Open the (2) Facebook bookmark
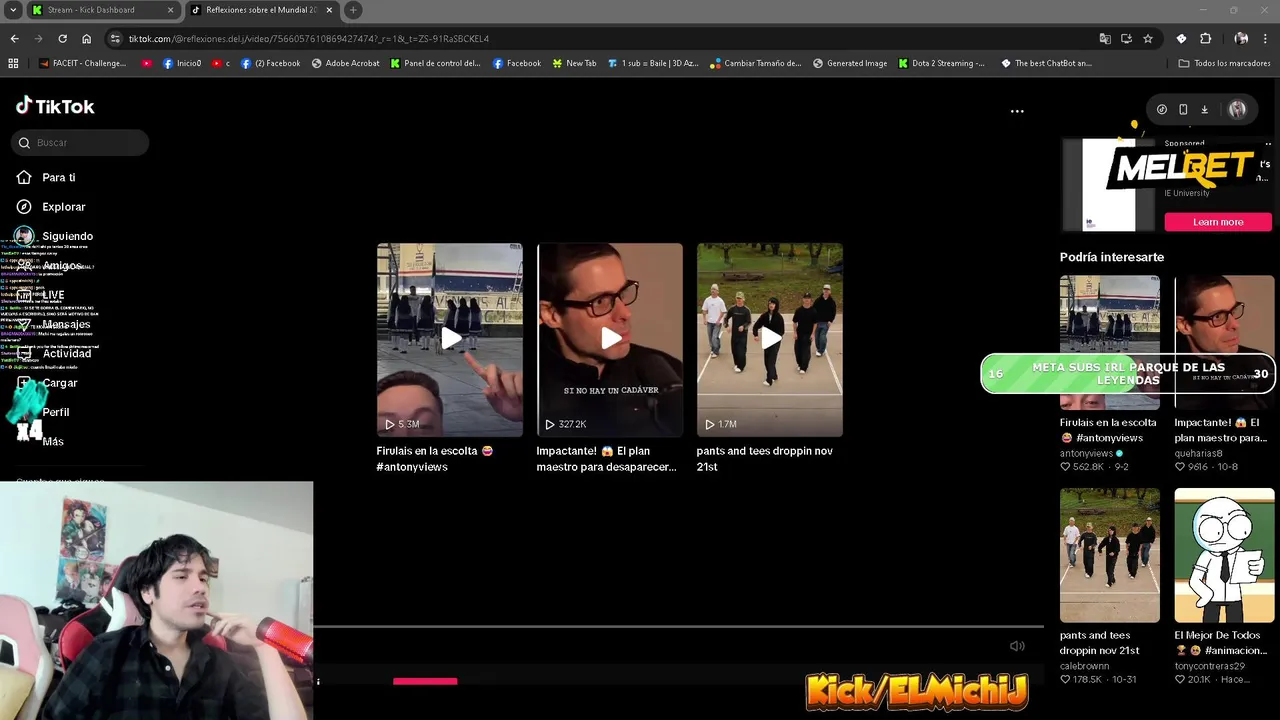The height and width of the screenshot is (720, 1280). 270,63
